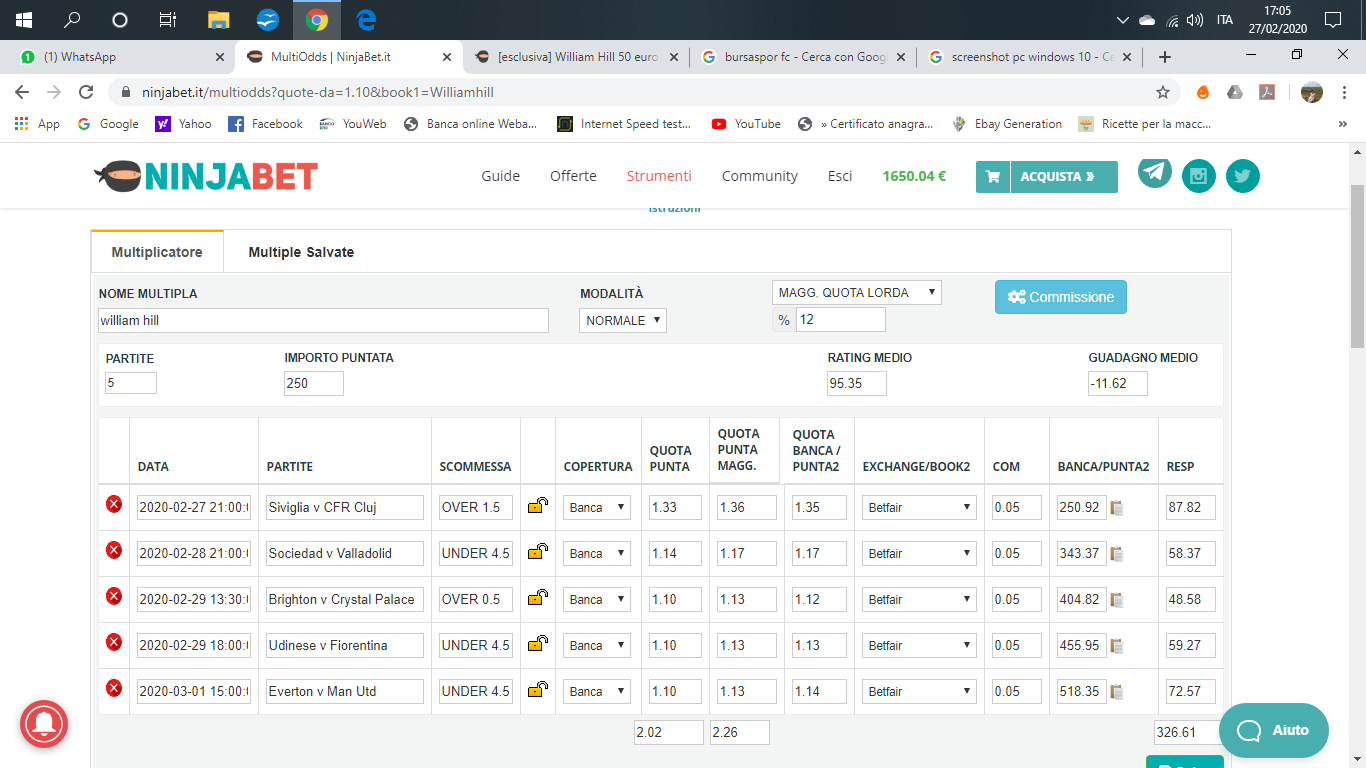Image resolution: width=1366 pixels, height=768 pixels.
Task: Open Windows File Explorer from taskbar
Action: click(x=219, y=19)
